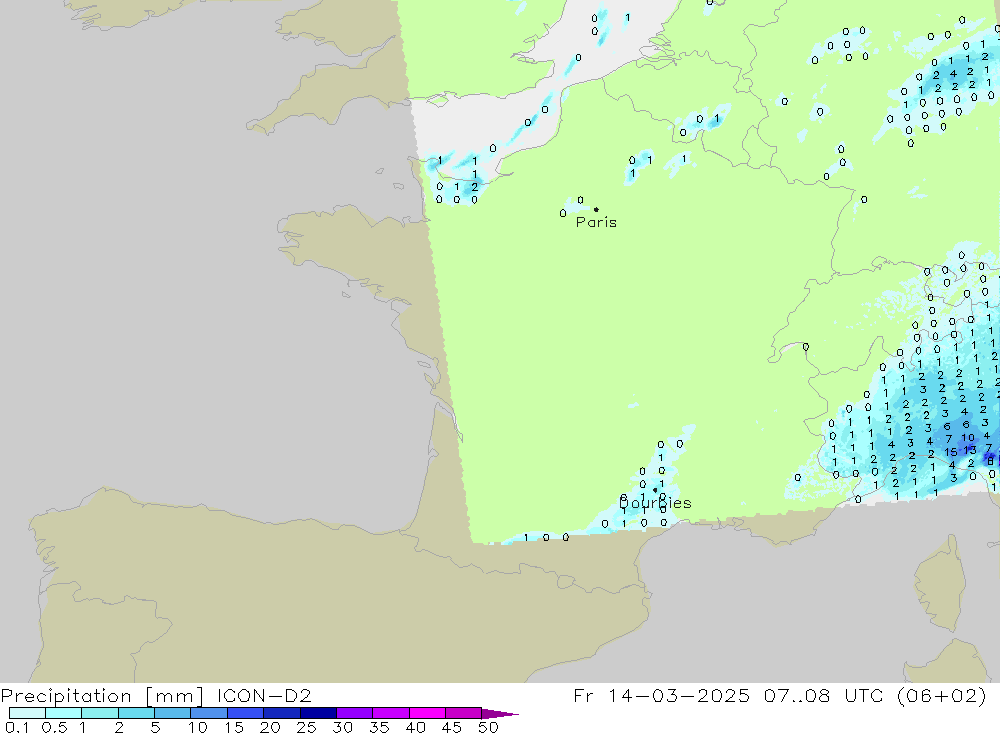Image resolution: width=1000 pixels, height=733 pixels.
Task: Click the legend scale label 0.5
Action: (54, 727)
